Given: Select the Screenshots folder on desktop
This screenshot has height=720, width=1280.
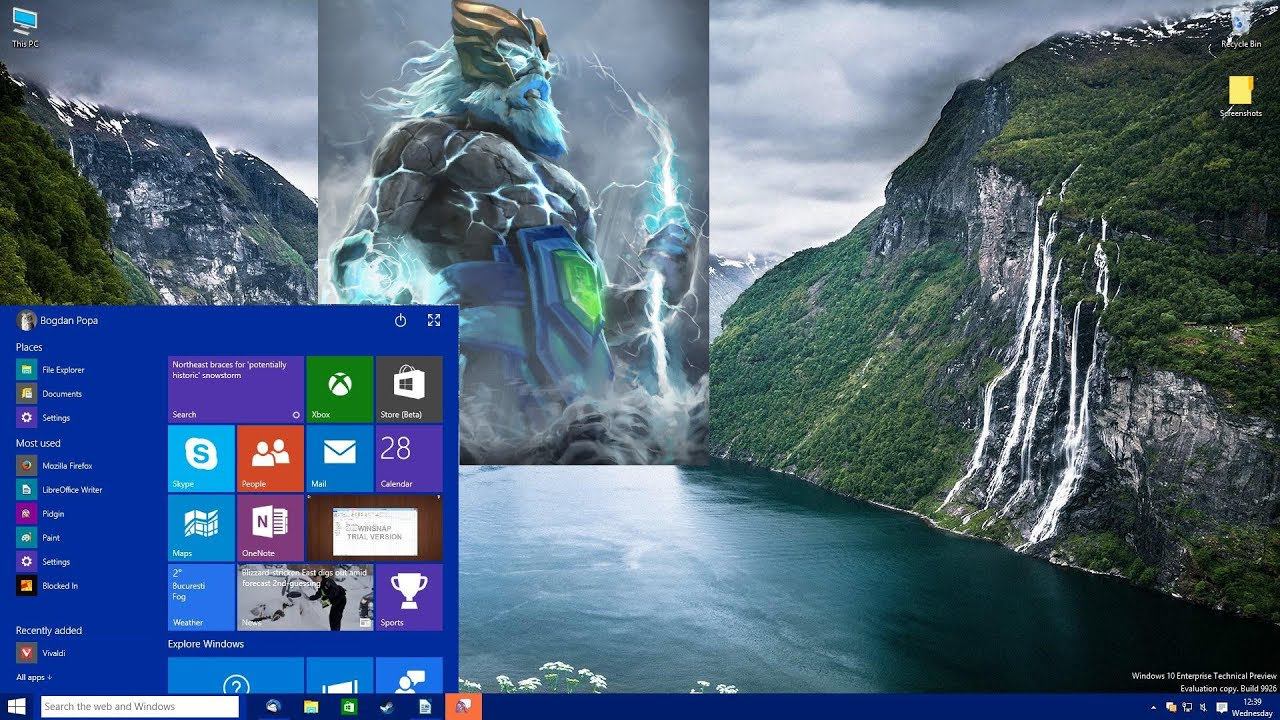Looking at the screenshot, I should coord(1241,97).
